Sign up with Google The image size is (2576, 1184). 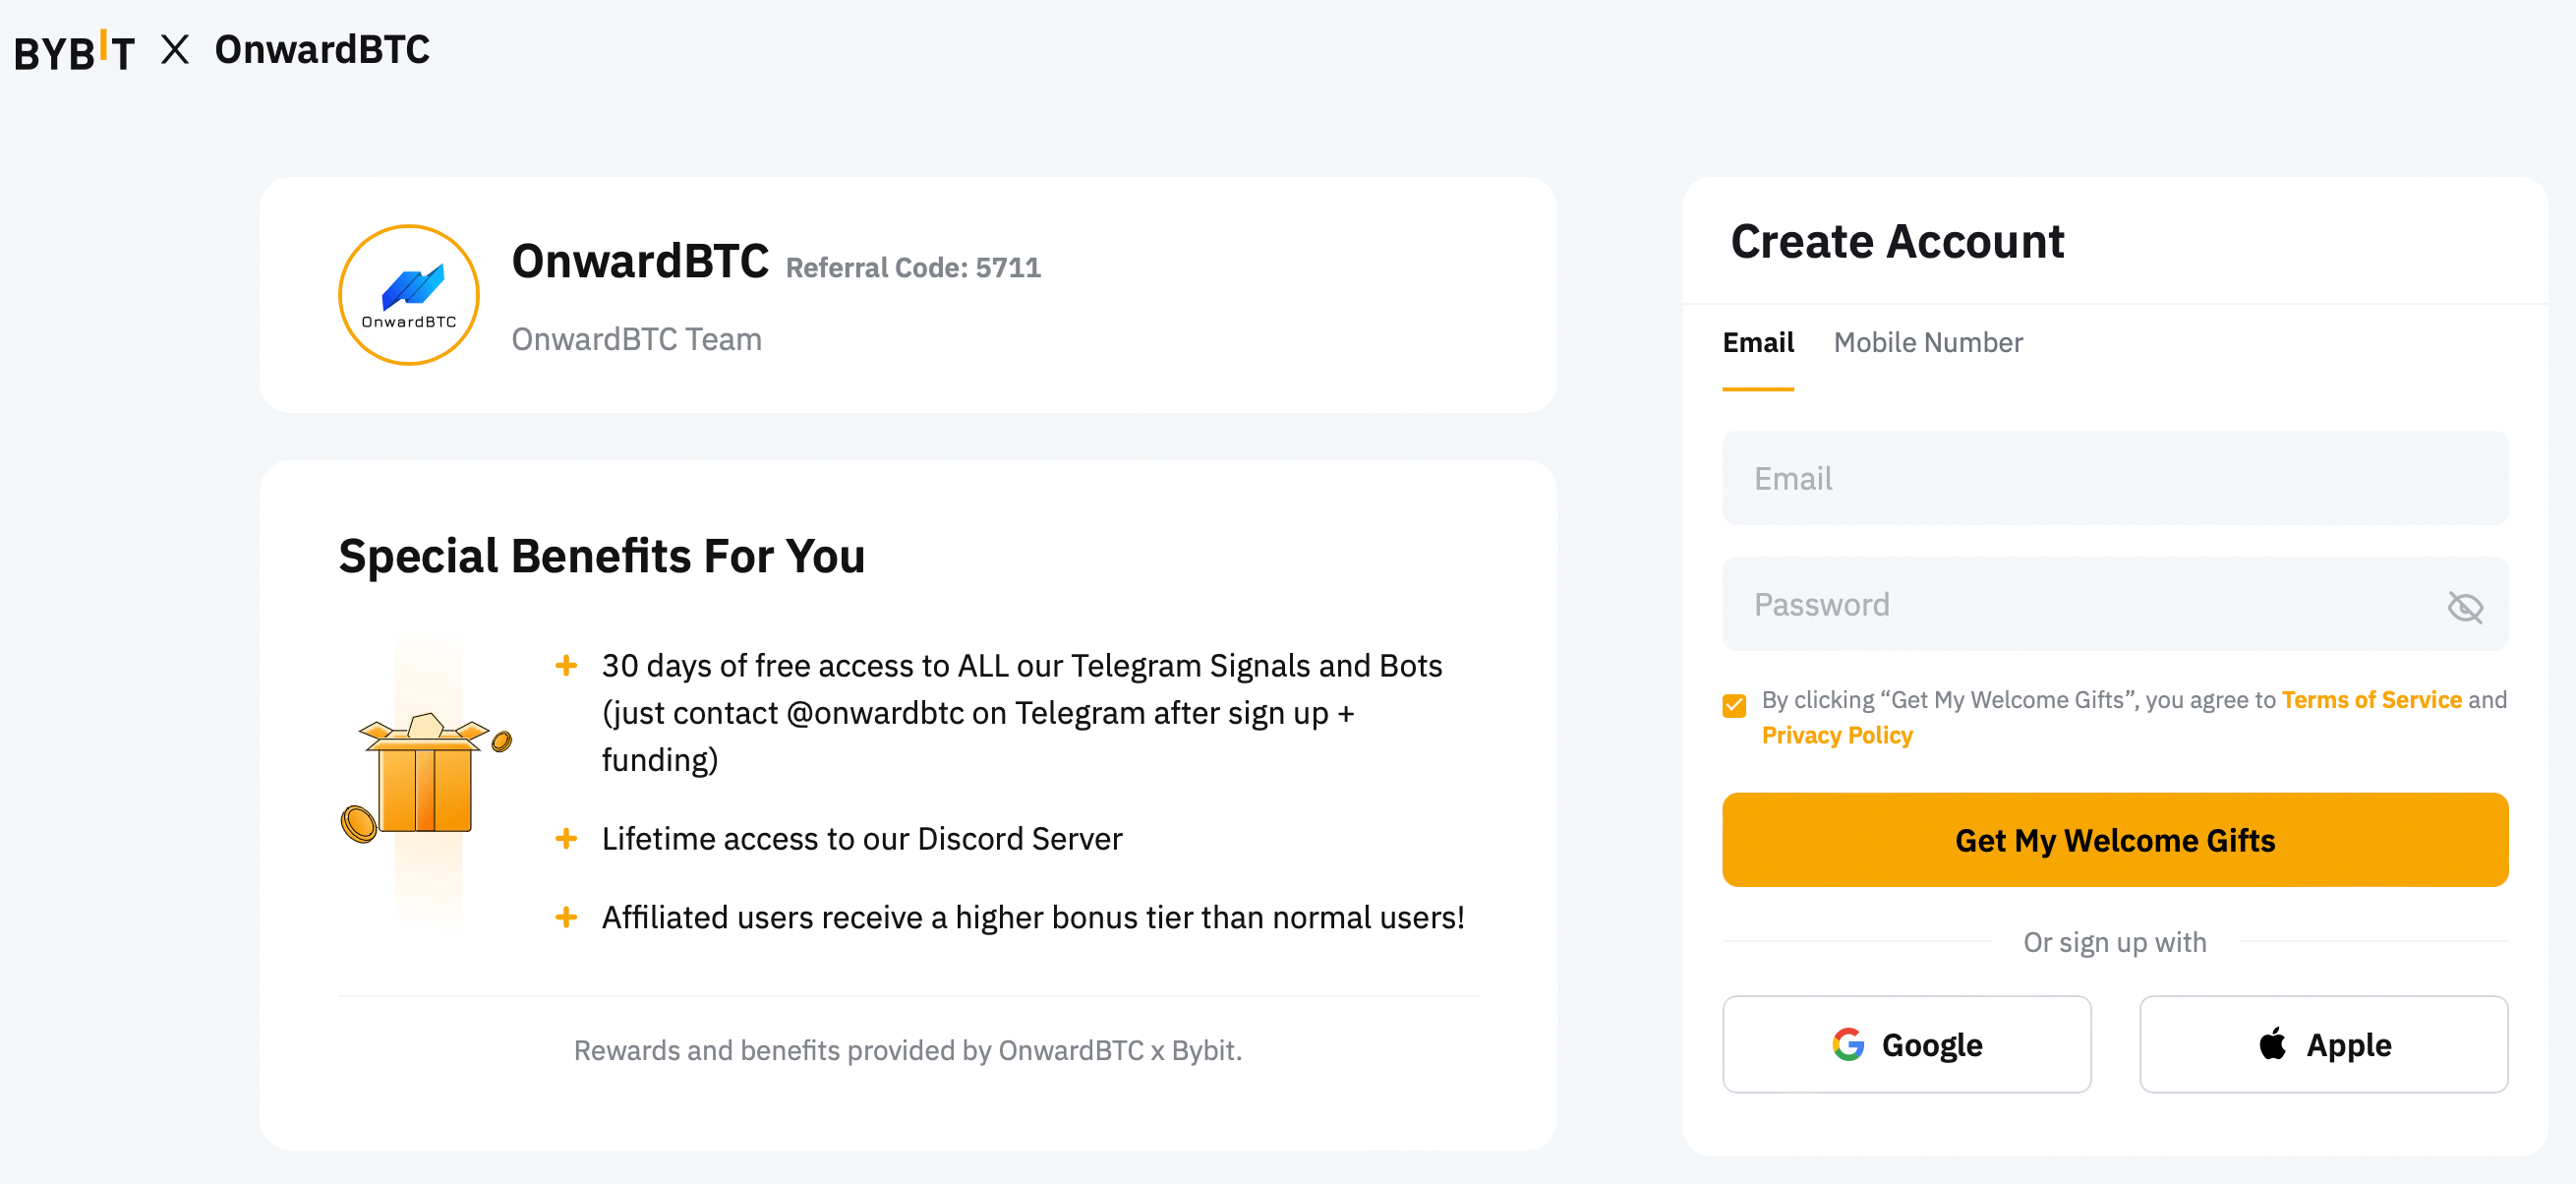1906,1044
